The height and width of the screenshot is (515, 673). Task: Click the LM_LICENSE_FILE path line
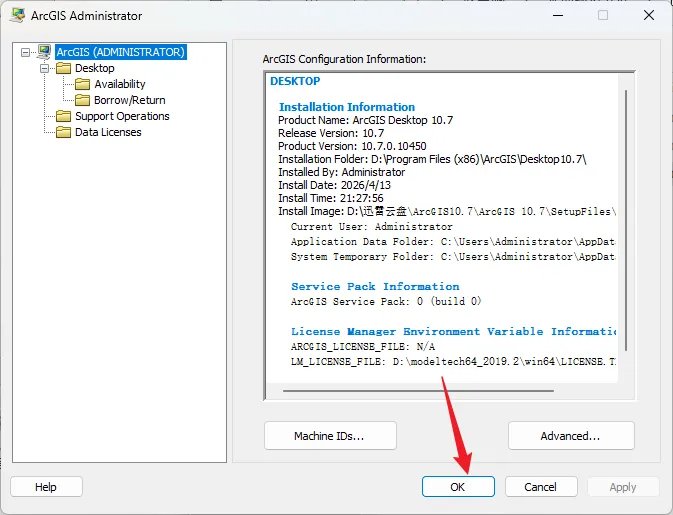[x=453, y=362]
